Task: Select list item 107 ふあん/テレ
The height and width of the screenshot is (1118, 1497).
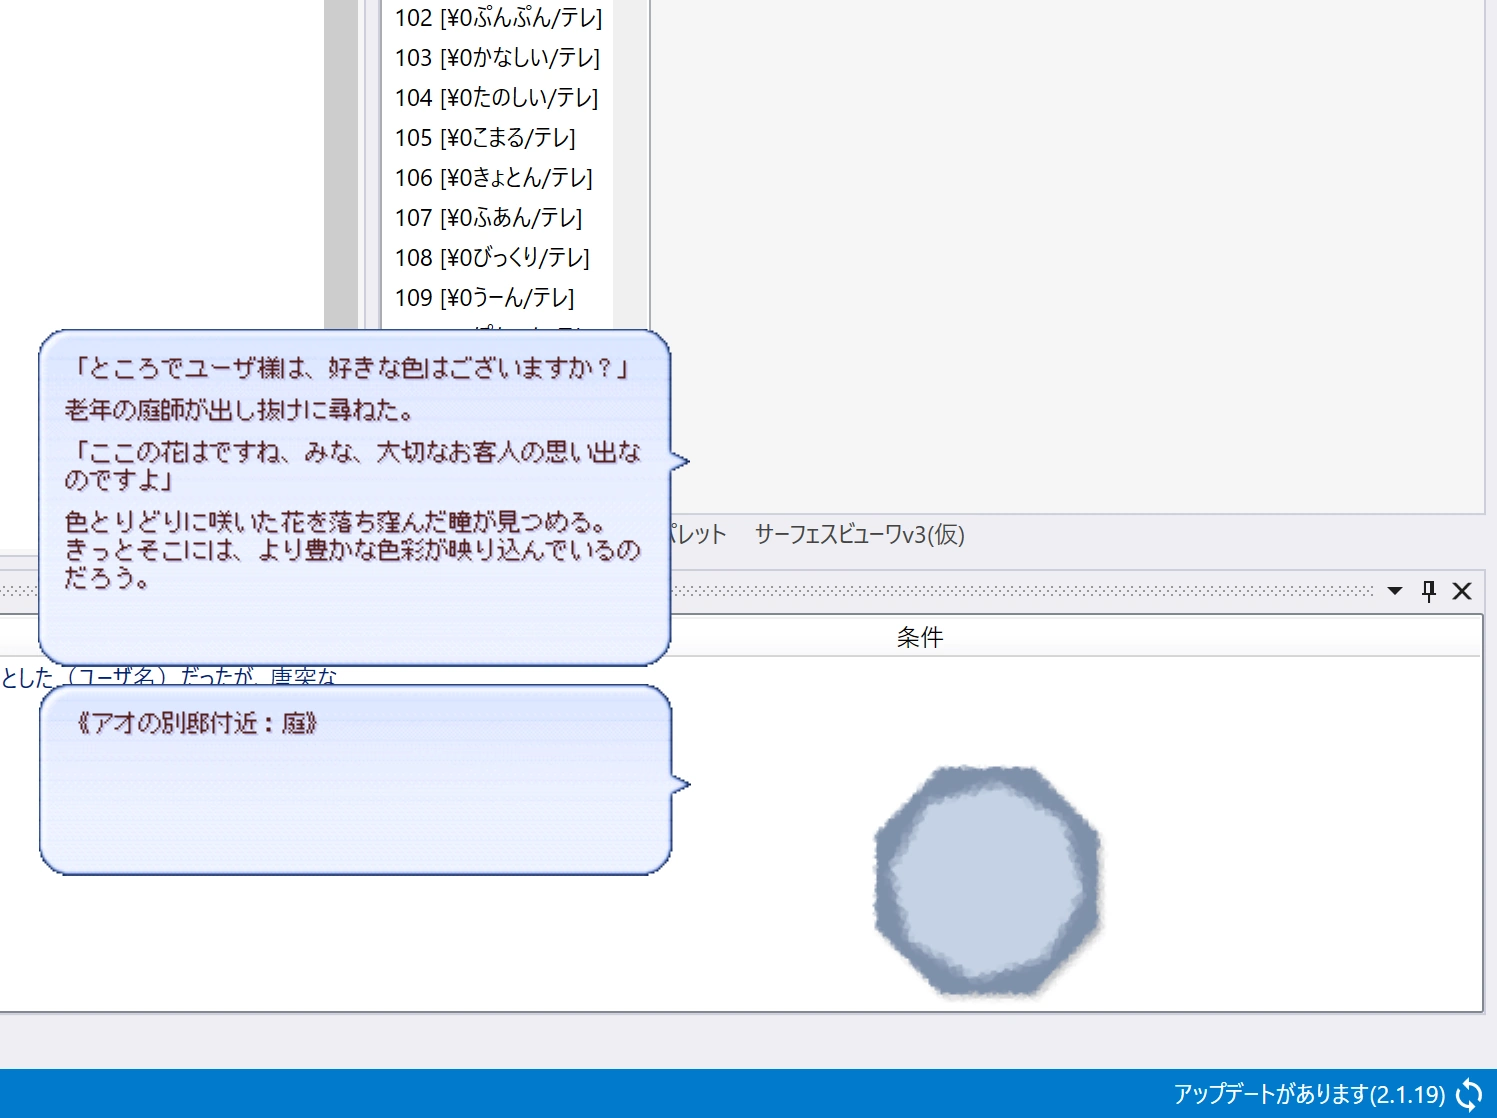Action: click(x=488, y=218)
